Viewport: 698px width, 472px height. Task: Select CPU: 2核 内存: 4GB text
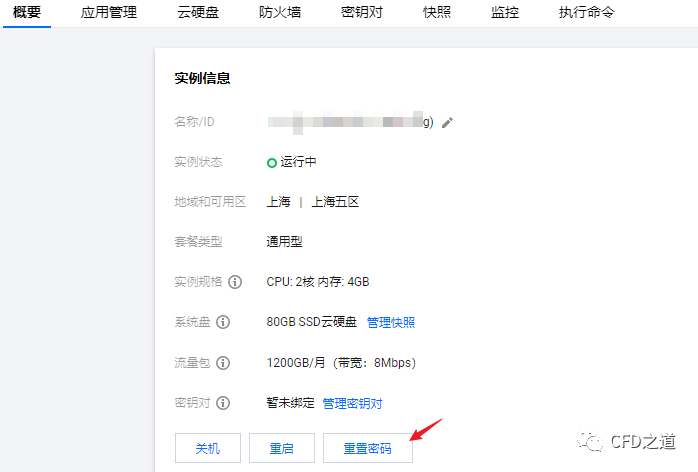[318, 282]
